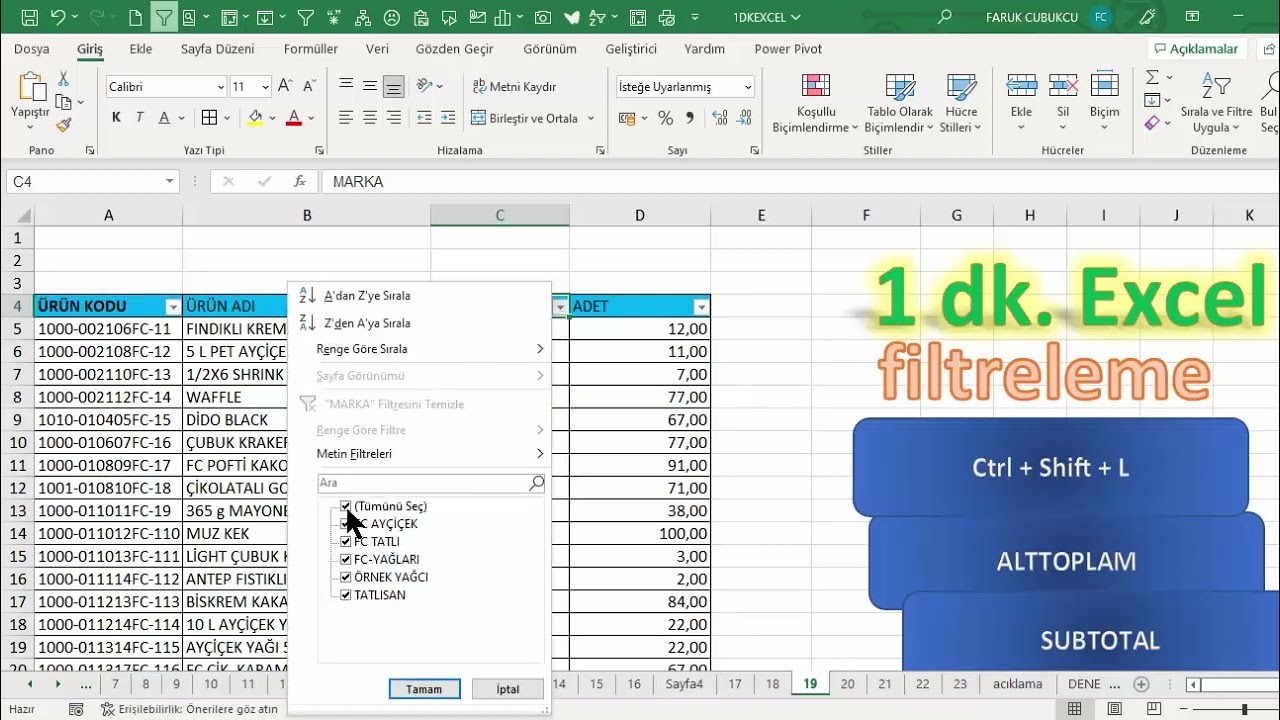
Task: Click the Cut scissors icon
Action: [x=64, y=79]
